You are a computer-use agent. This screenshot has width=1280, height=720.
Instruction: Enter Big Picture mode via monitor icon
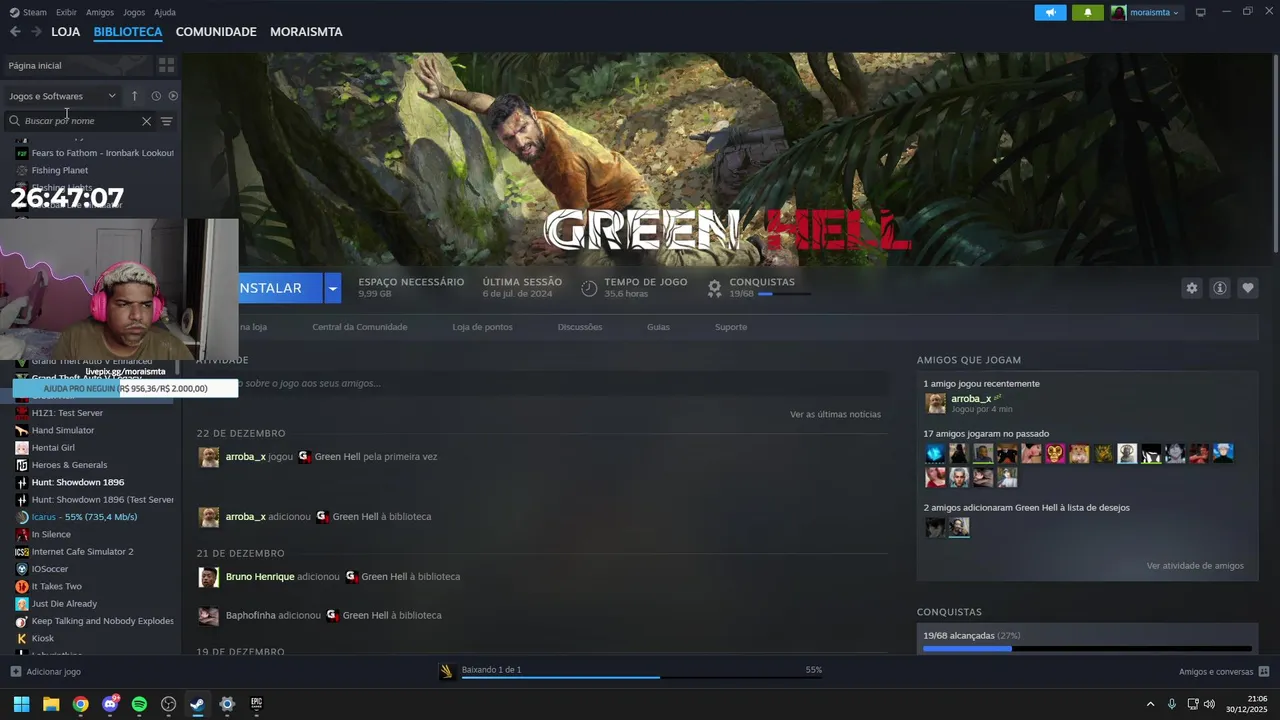[1201, 12]
